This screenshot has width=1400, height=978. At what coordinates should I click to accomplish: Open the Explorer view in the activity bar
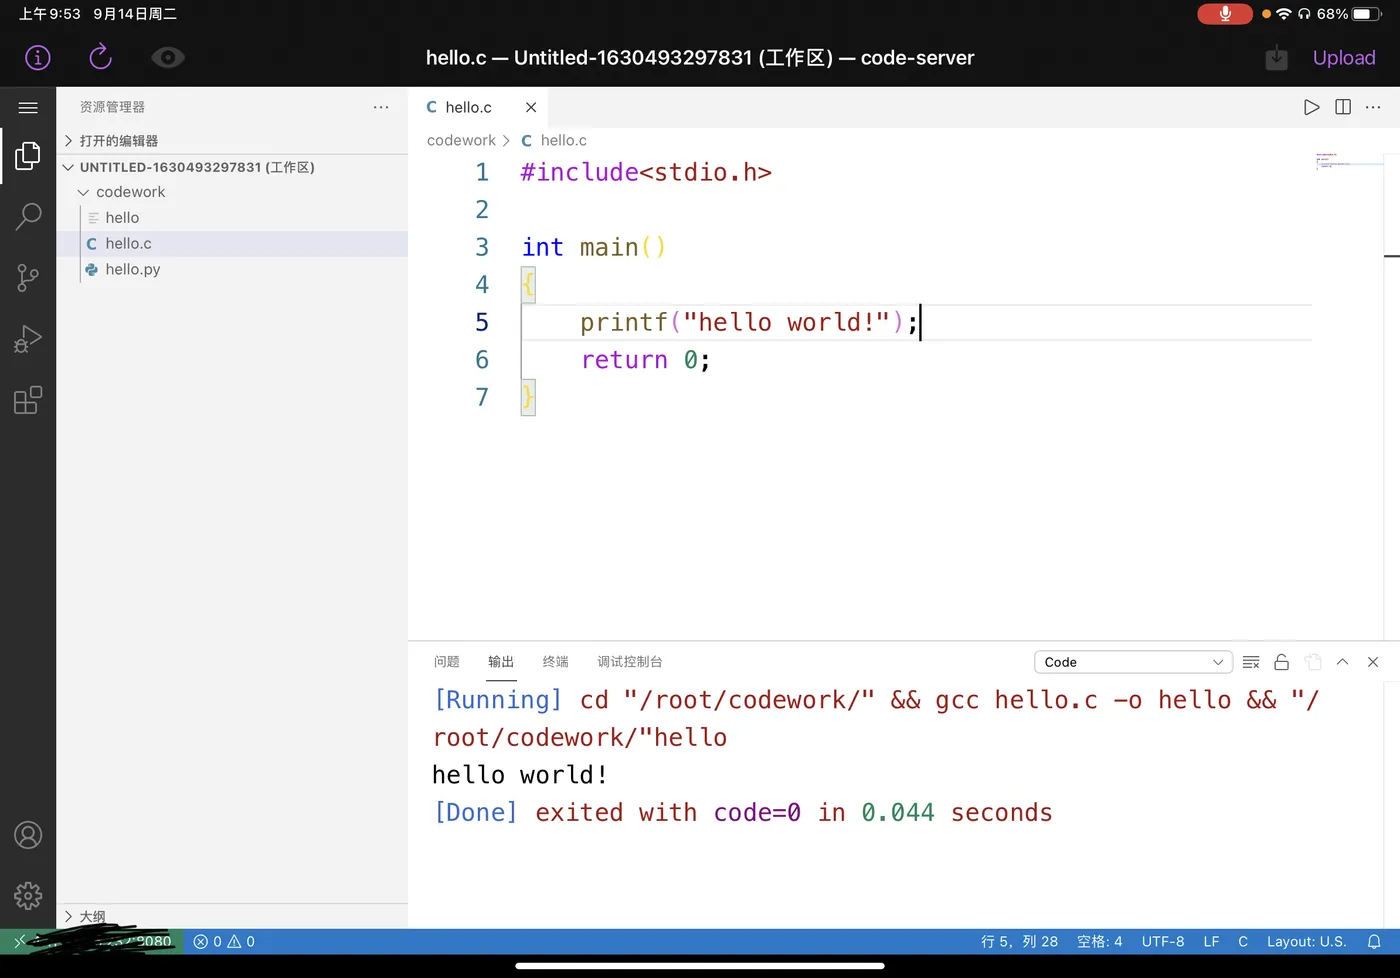28,155
